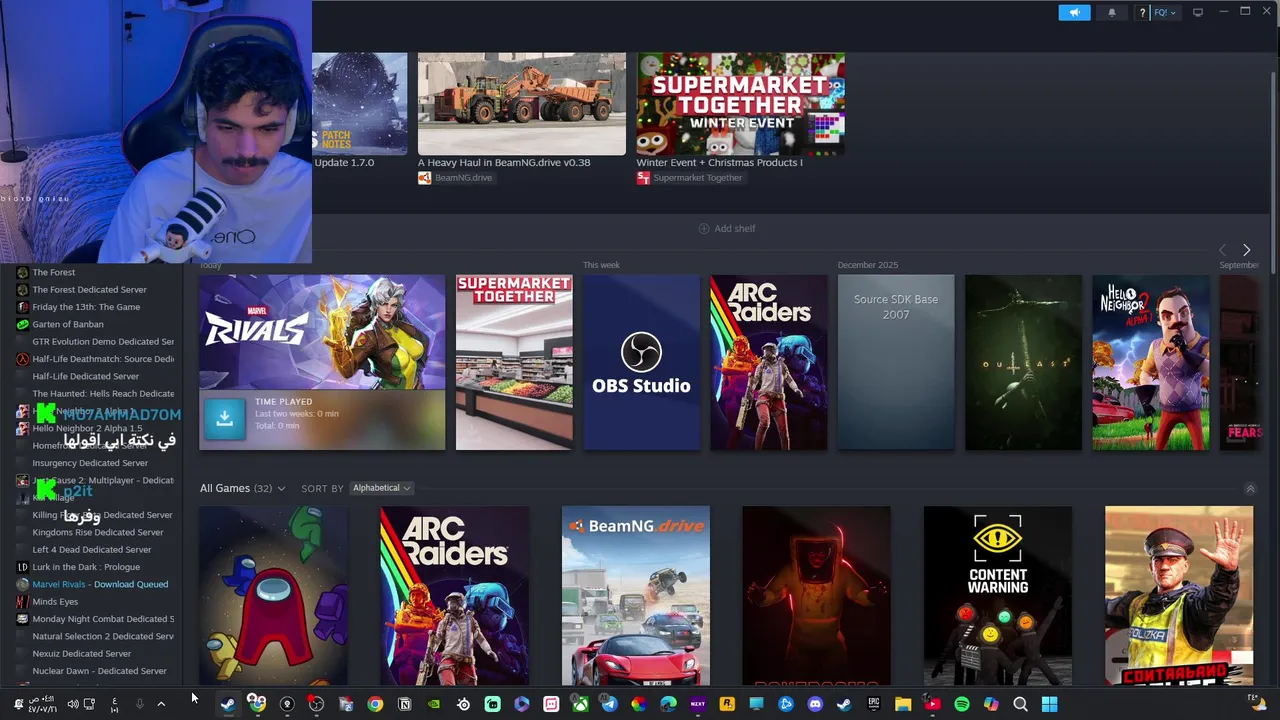The image size is (1280, 720).
Task: Open the Update 1.7.0 patch notes news
Action: tap(360, 104)
